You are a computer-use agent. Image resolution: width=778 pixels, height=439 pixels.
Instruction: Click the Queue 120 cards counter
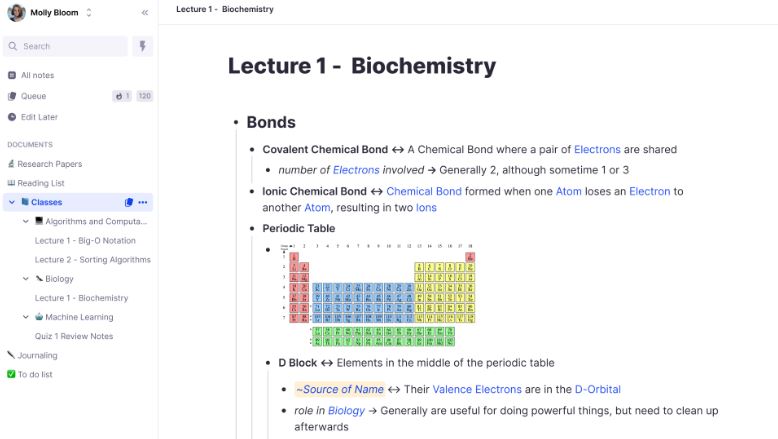click(144, 96)
